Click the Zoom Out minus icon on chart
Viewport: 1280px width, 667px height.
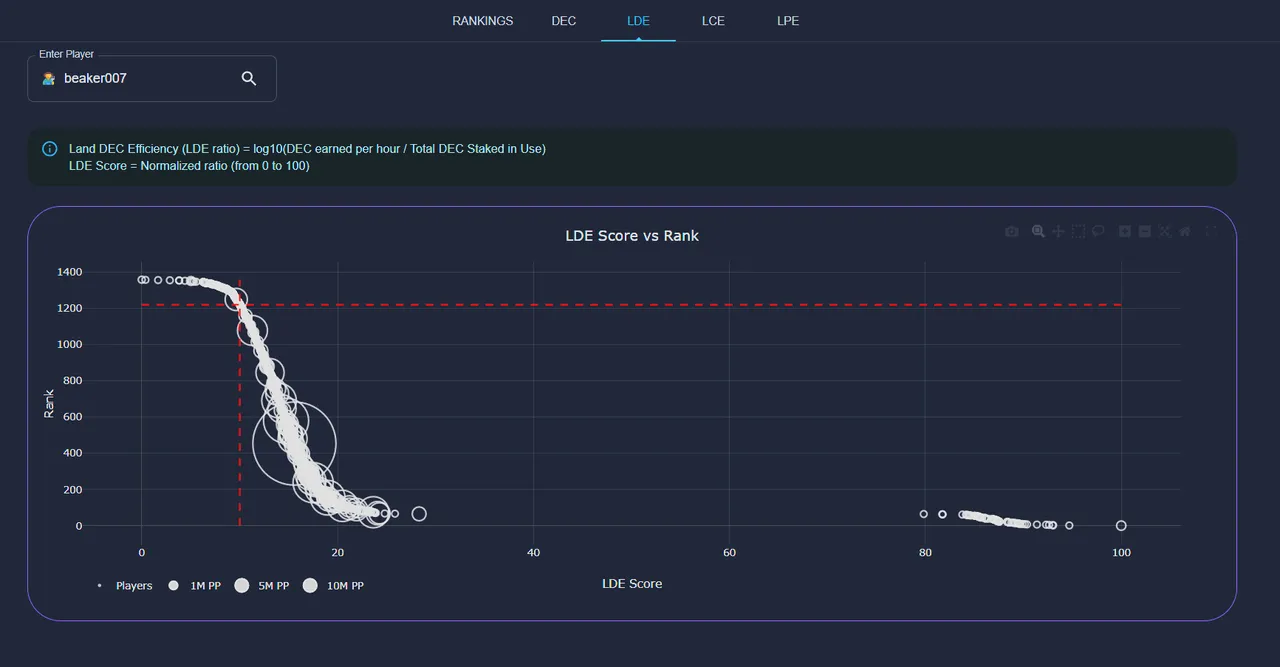[x=1145, y=231]
